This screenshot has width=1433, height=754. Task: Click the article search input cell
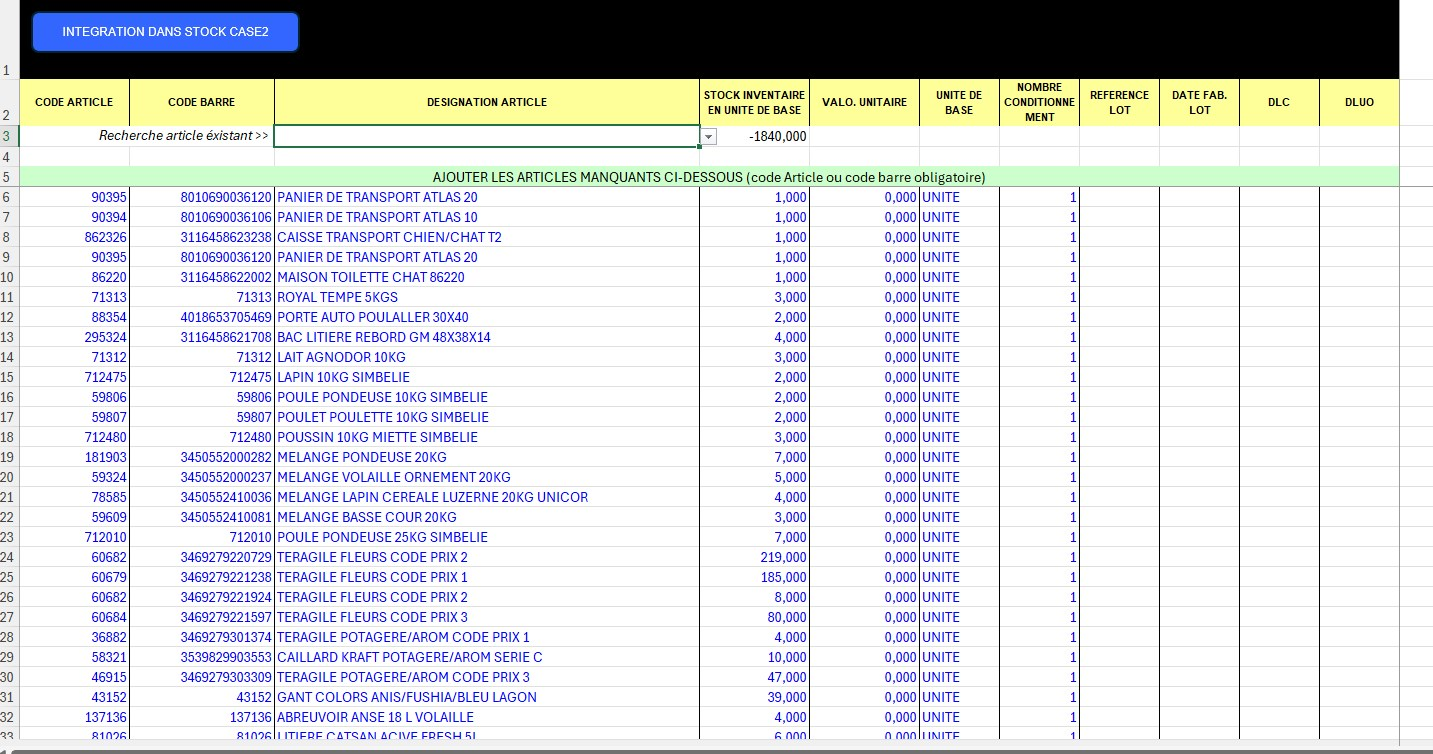[486, 136]
